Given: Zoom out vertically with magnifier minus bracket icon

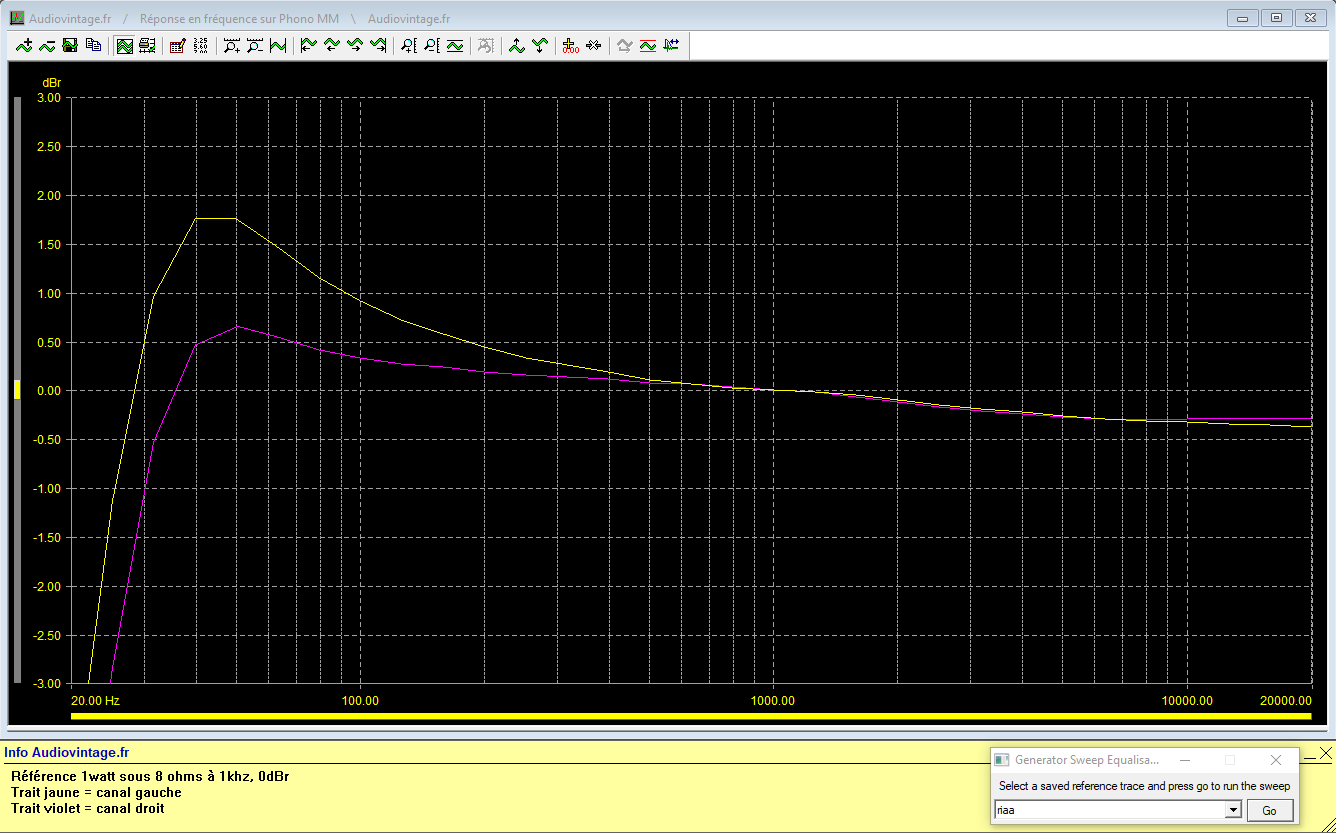Looking at the screenshot, I should coord(432,45).
